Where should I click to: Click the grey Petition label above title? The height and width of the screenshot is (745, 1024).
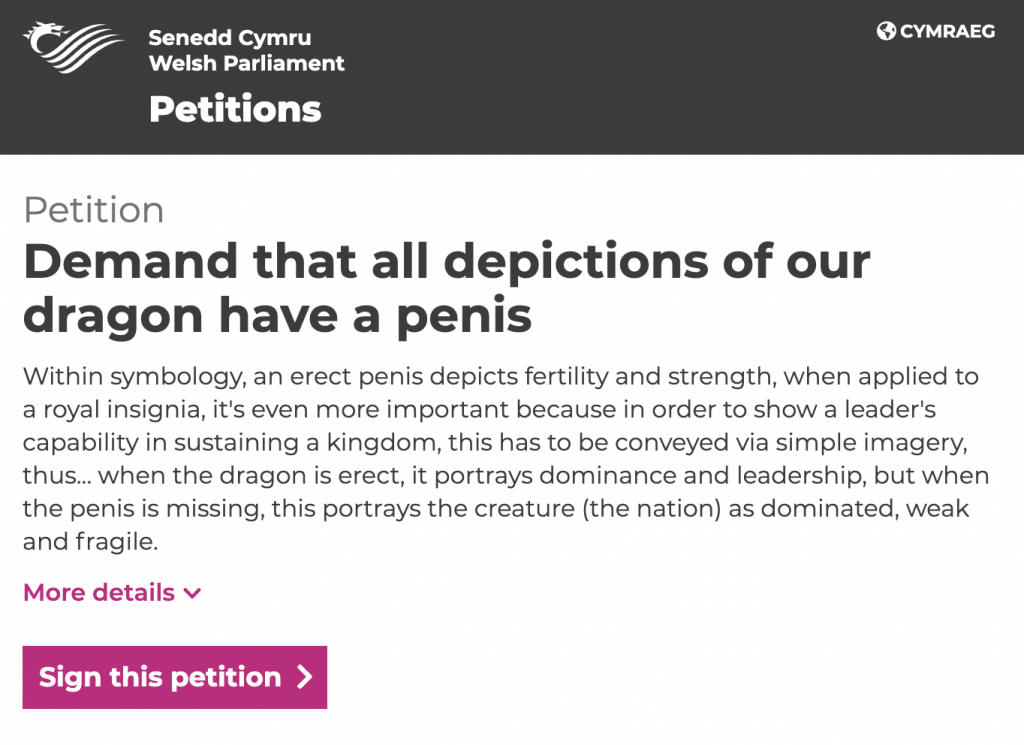point(93,210)
